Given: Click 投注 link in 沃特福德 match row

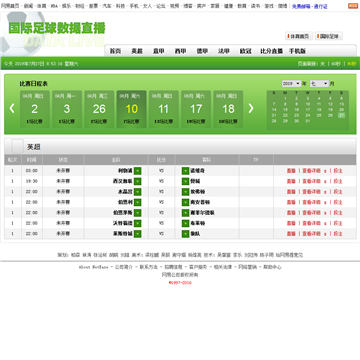Looking at the screenshot, I should tap(338, 223).
